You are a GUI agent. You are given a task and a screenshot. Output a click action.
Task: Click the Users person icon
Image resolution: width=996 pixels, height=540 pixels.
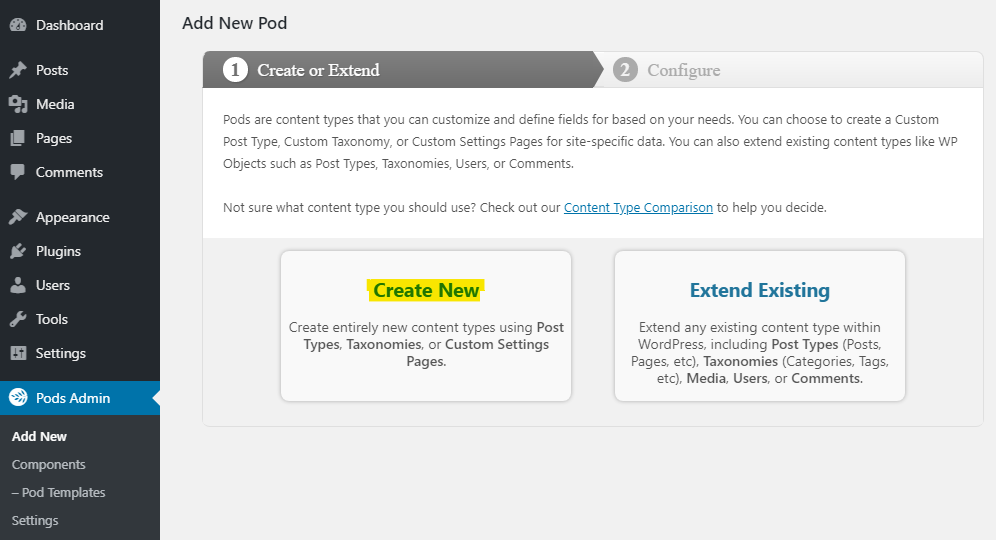tap(18, 285)
